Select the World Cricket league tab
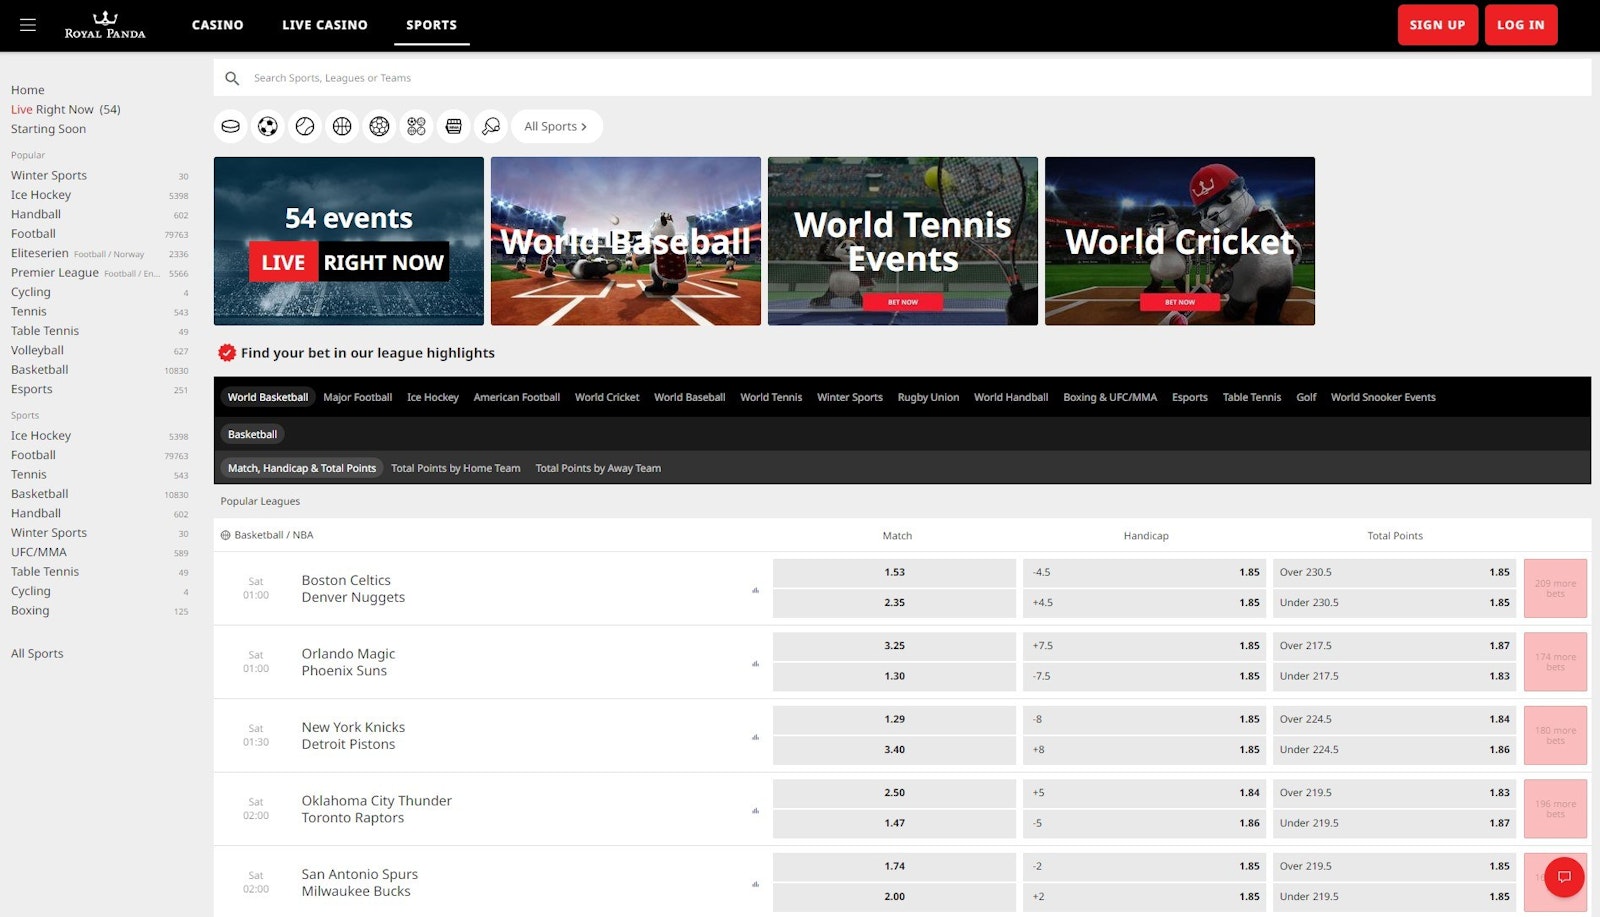This screenshot has height=917, width=1600. pyautogui.click(x=606, y=397)
